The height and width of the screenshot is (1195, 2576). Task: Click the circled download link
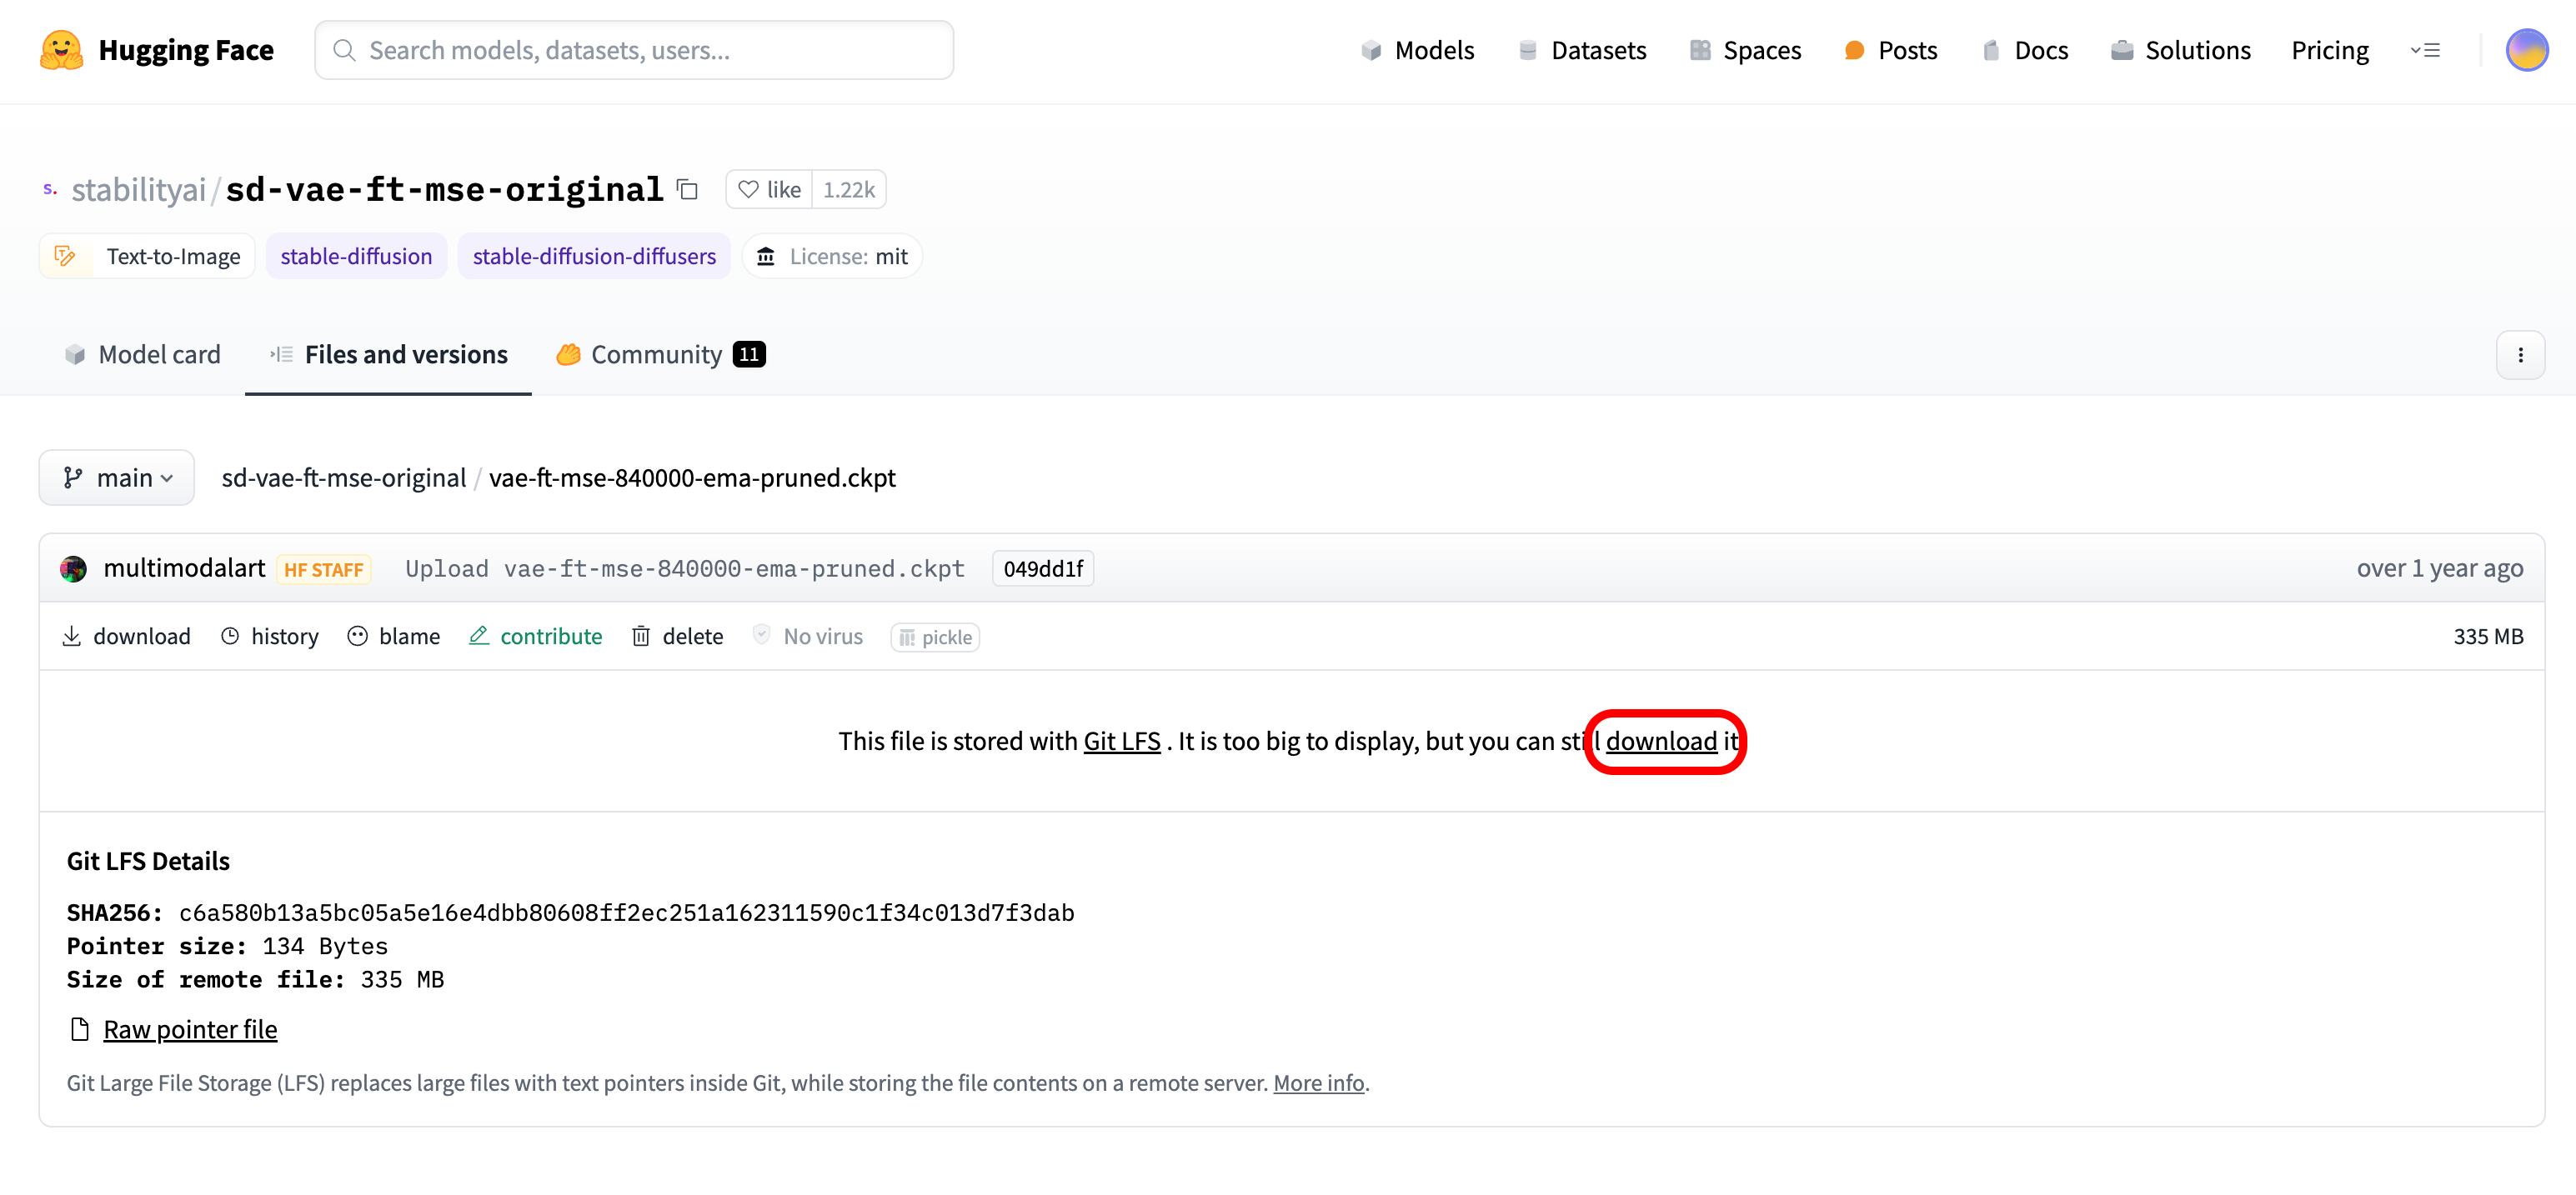click(1661, 741)
